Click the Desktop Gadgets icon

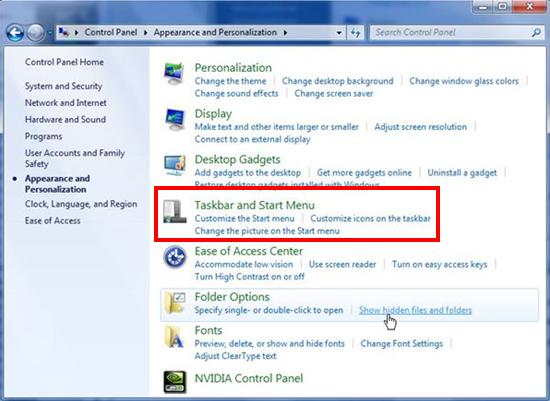175,165
